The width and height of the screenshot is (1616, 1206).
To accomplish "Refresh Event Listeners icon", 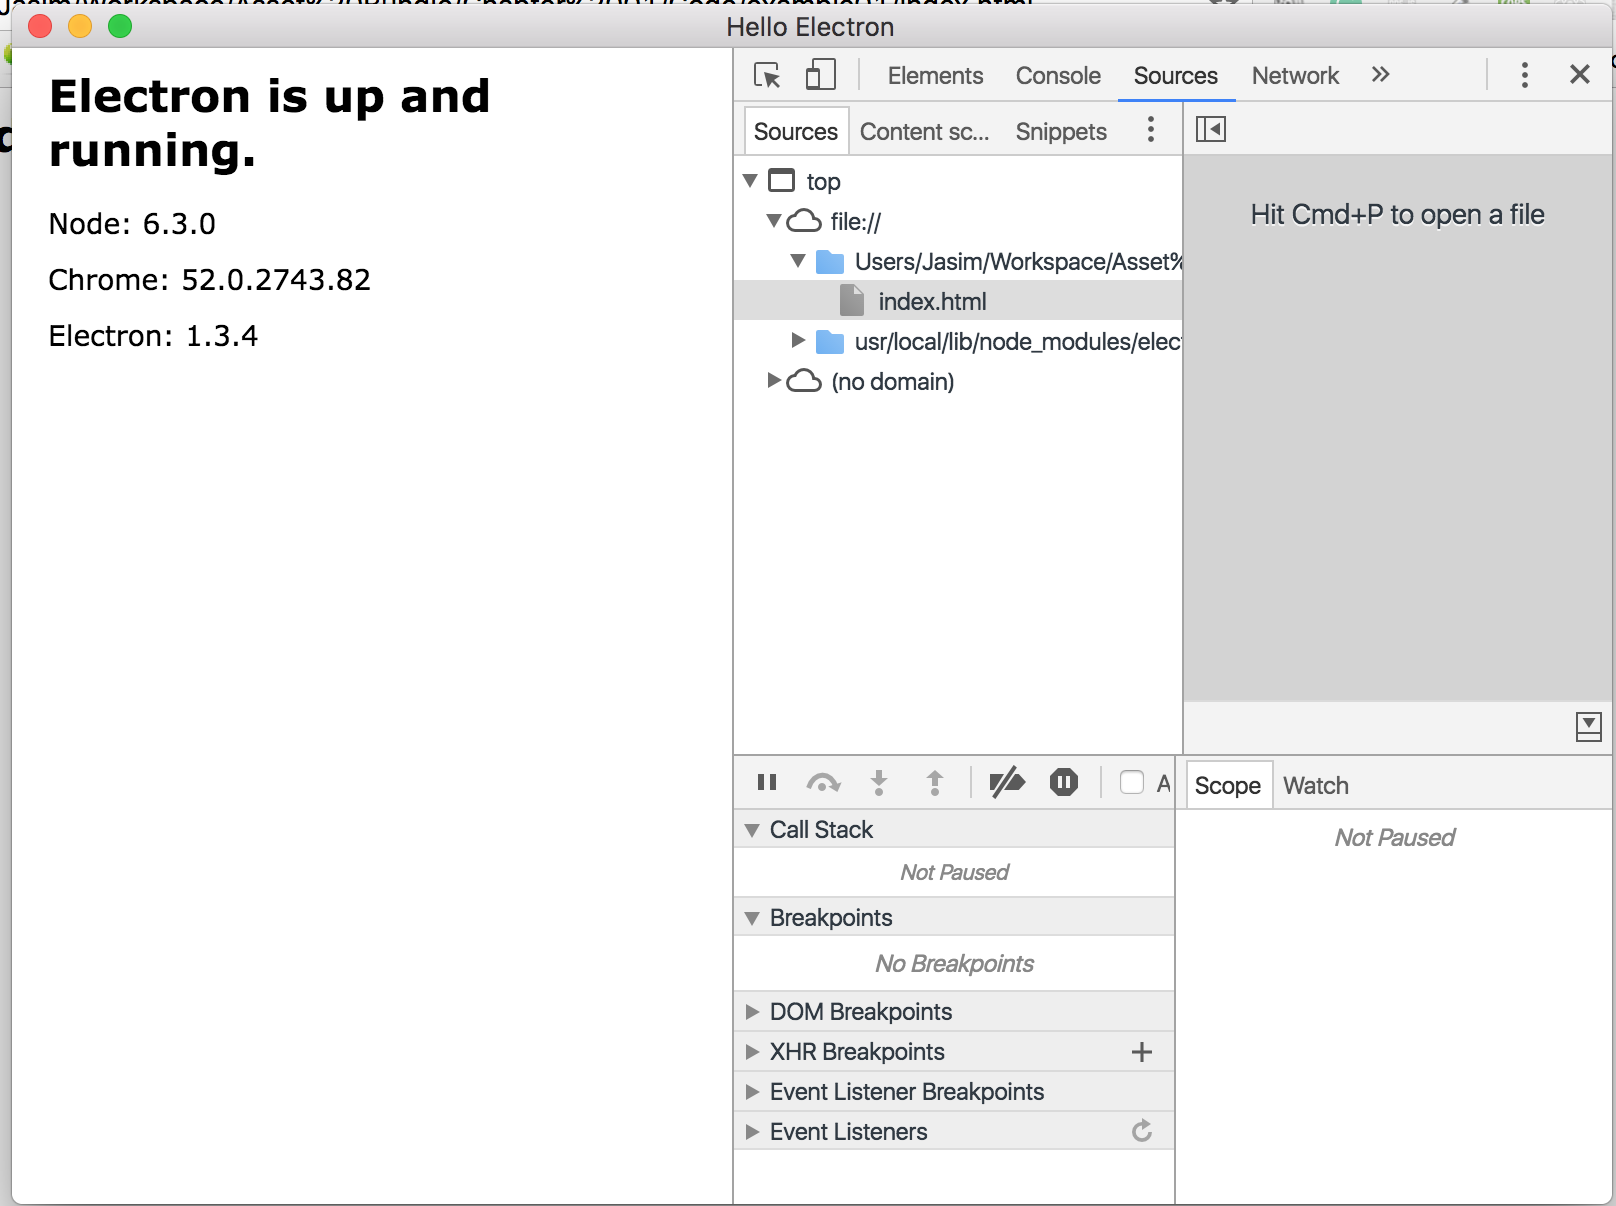I will tap(1142, 1131).
